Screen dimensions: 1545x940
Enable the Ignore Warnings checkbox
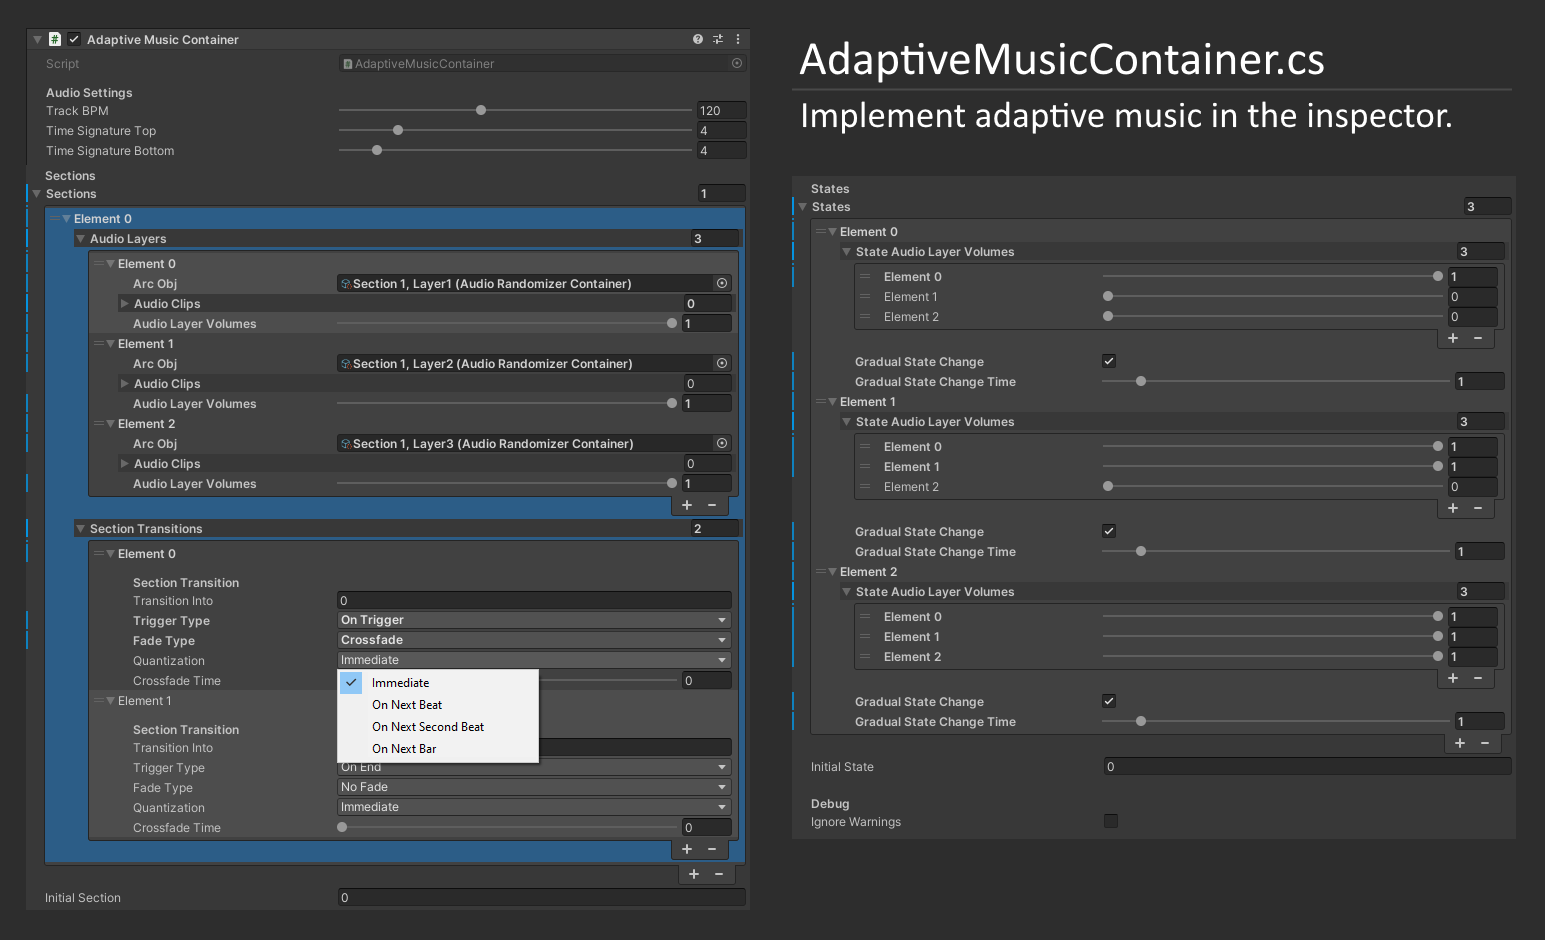coord(1110,821)
